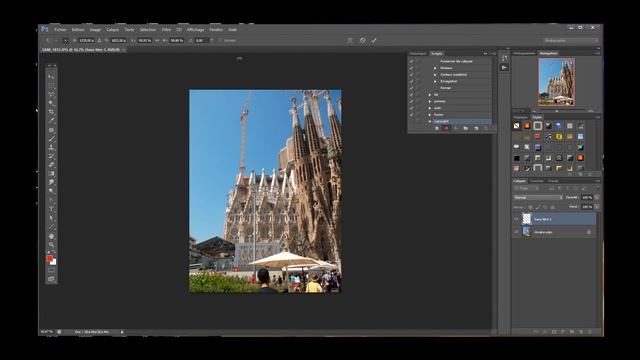Select the Hand tool
Image resolution: width=640 pixels, height=360 pixels.
51,236
